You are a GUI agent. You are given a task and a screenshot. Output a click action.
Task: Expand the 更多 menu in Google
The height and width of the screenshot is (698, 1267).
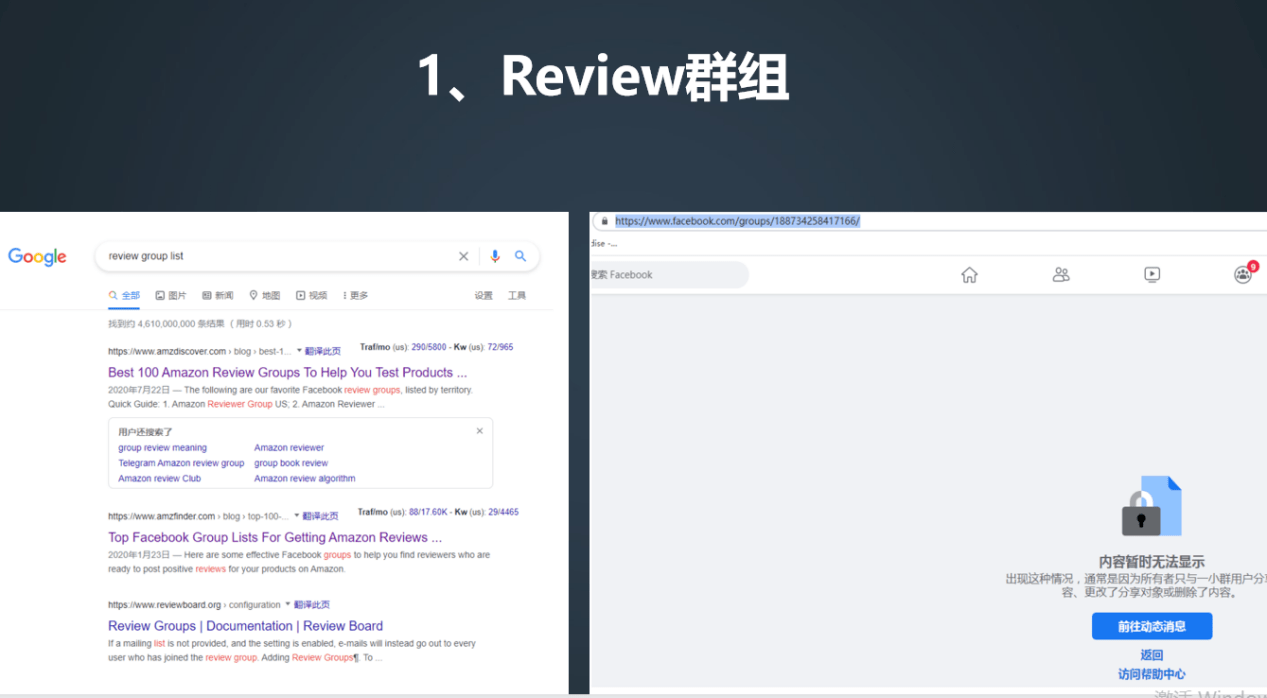pyautogui.click(x=355, y=296)
